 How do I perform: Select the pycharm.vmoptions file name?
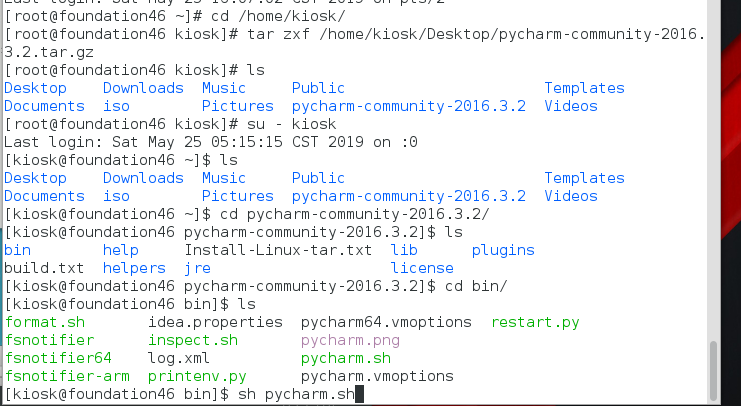[377, 376]
